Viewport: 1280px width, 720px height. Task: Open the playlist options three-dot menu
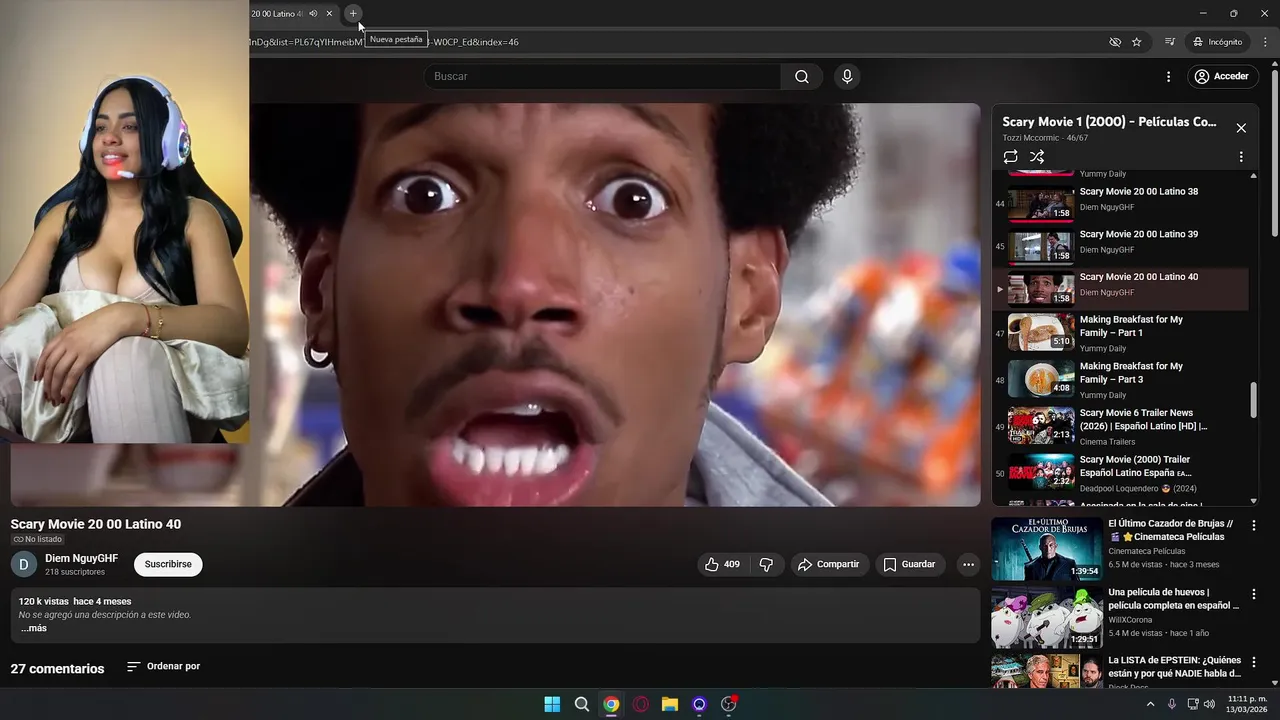[1241, 157]
